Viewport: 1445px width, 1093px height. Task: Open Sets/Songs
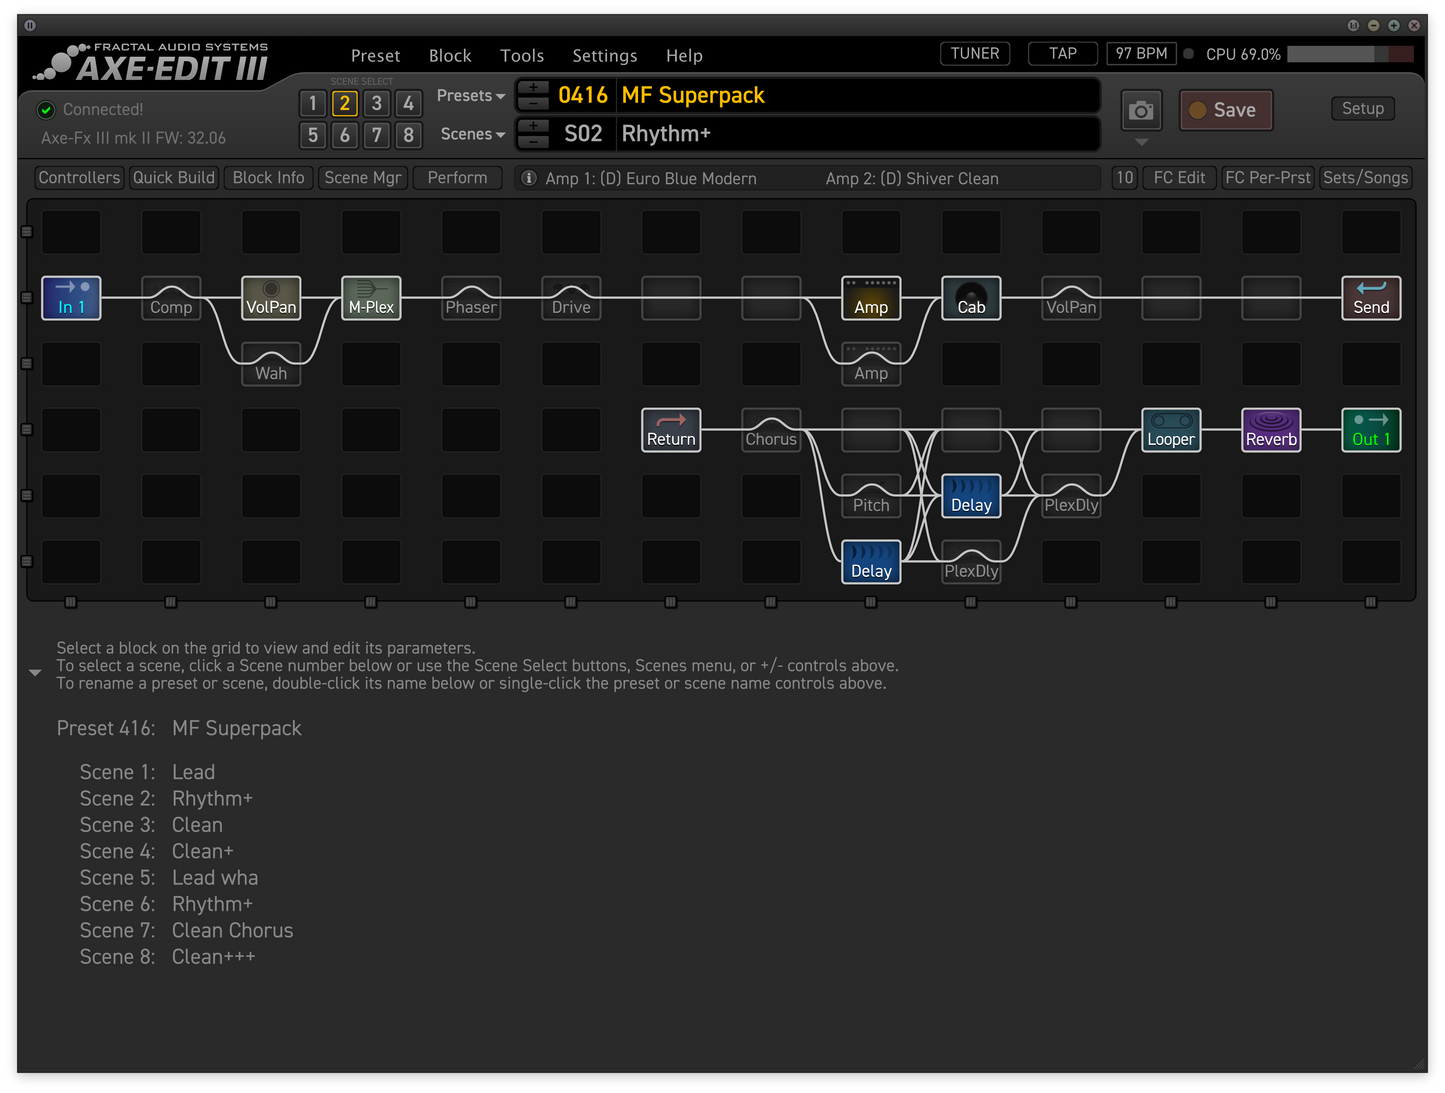pyautogui.click(x=1366, y=178)
